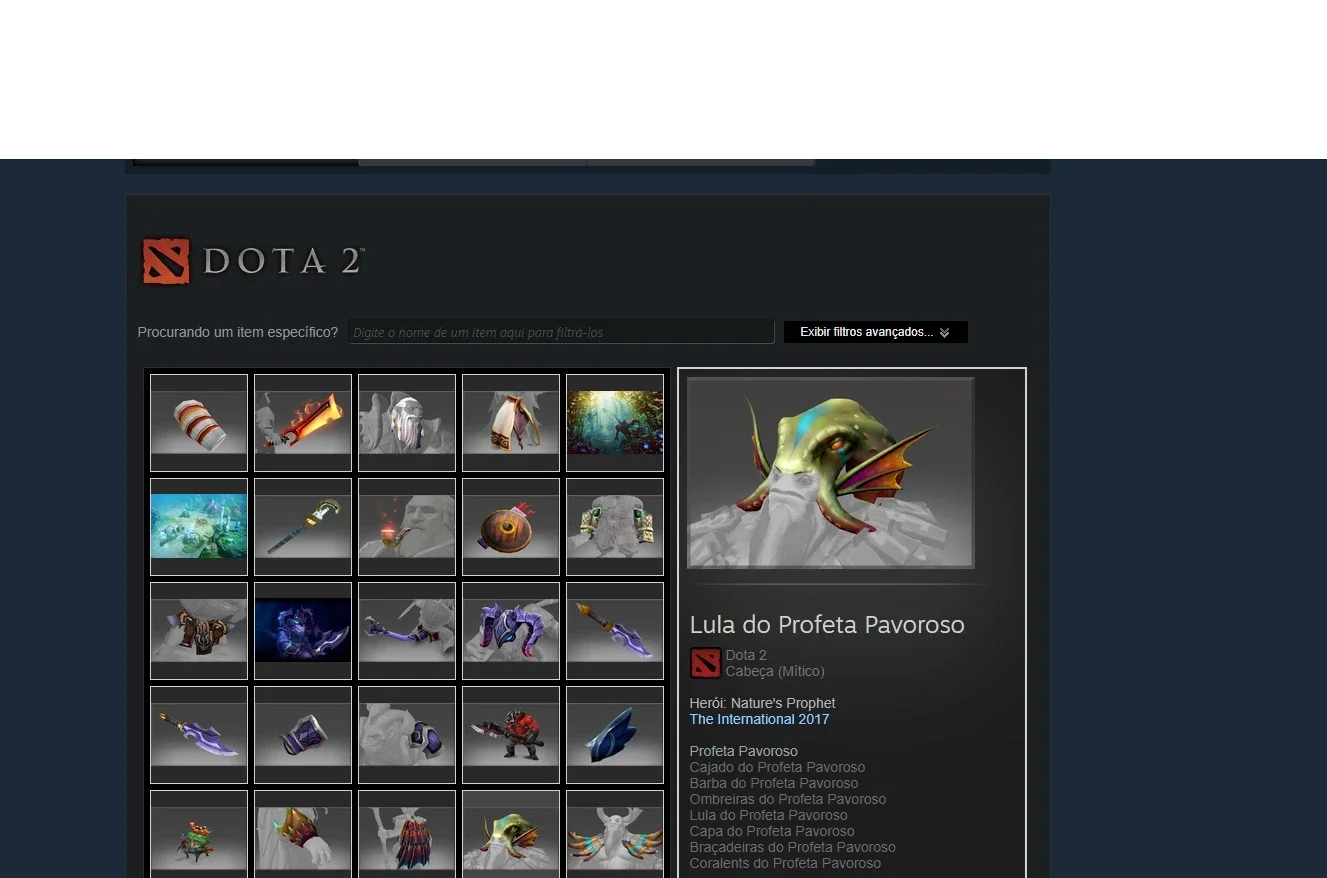Pick the orange-teal striped coral shoulders item

click(x=615, y=834)
